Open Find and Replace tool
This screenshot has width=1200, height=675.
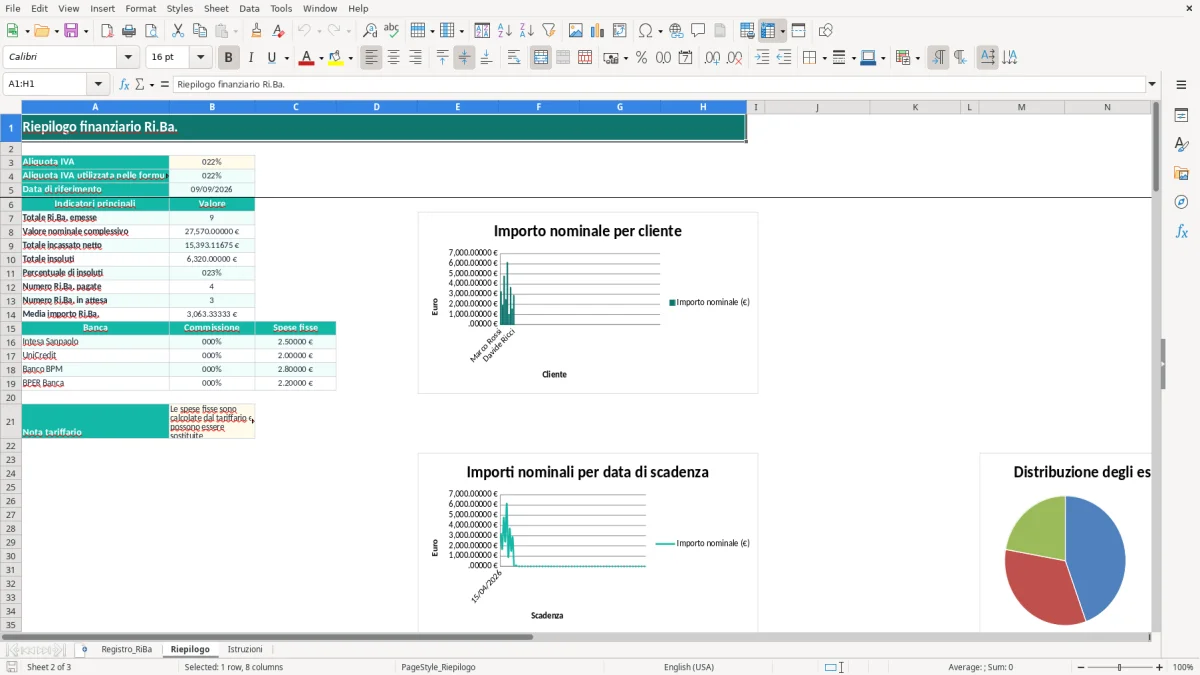370,31
